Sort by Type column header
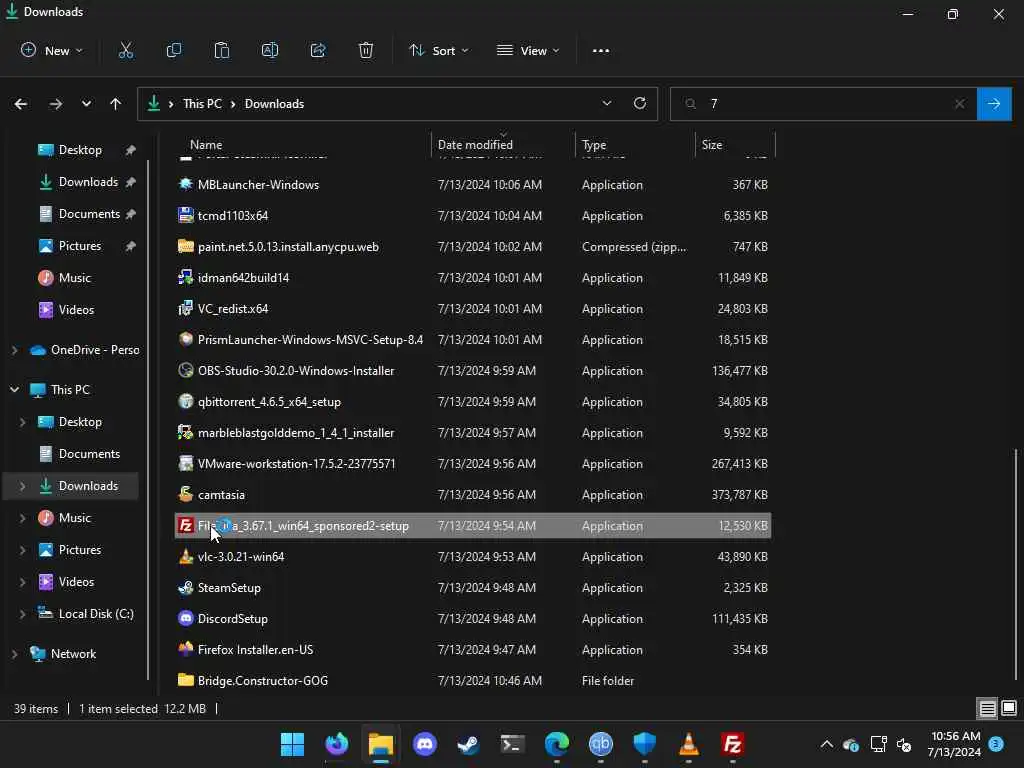 coord(635,145)
